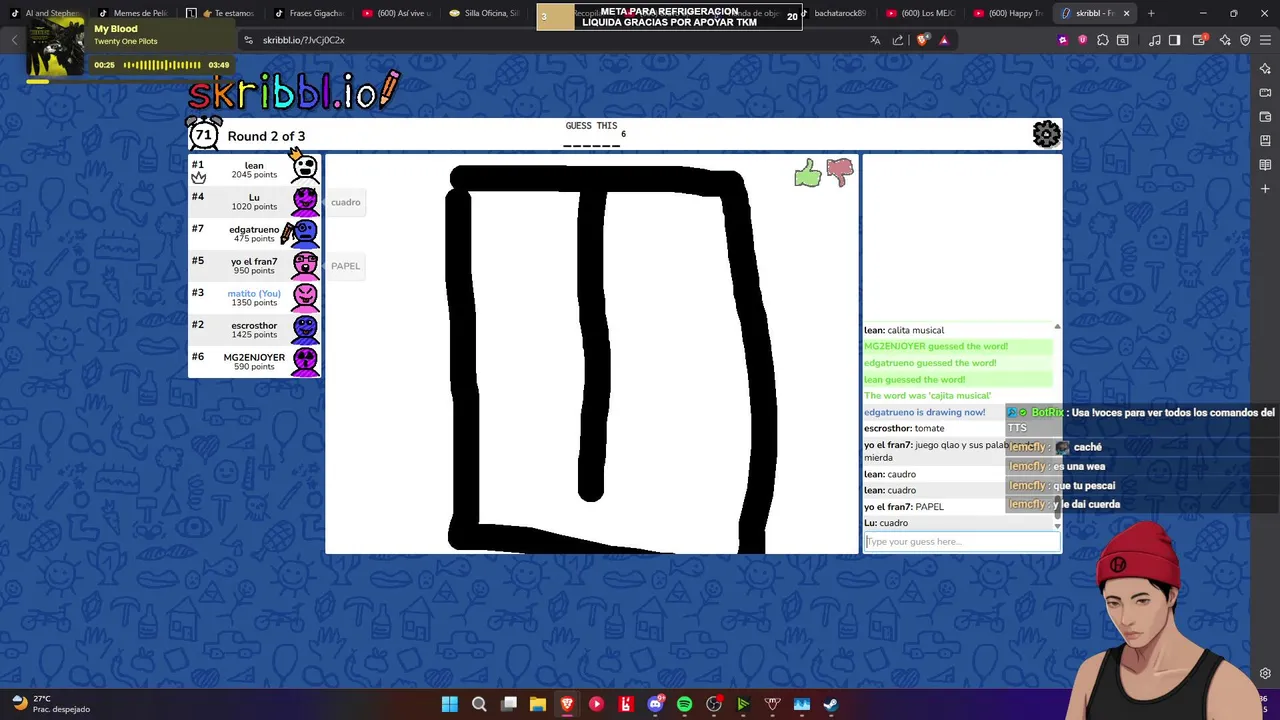Viewport: 1280px width, 720px height.
Task: Click the share page icon
Action: pos(898,40)
